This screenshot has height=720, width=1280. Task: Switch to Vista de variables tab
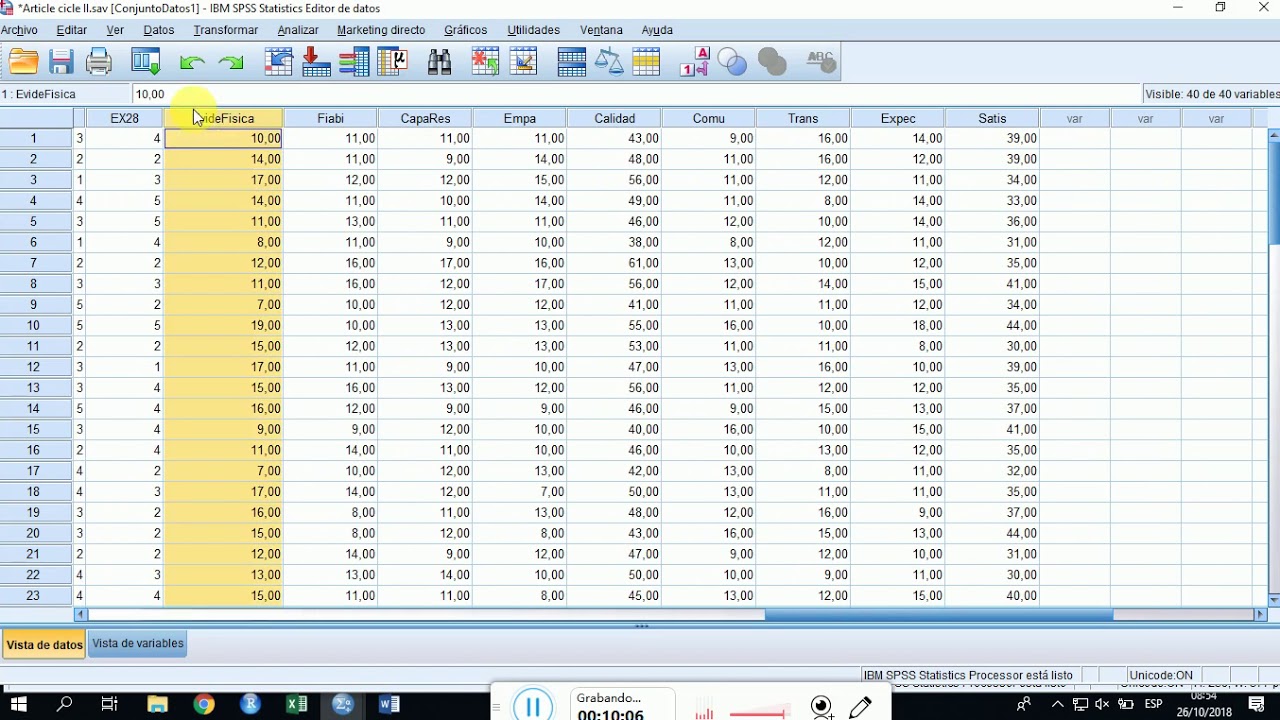pos(138,644)
